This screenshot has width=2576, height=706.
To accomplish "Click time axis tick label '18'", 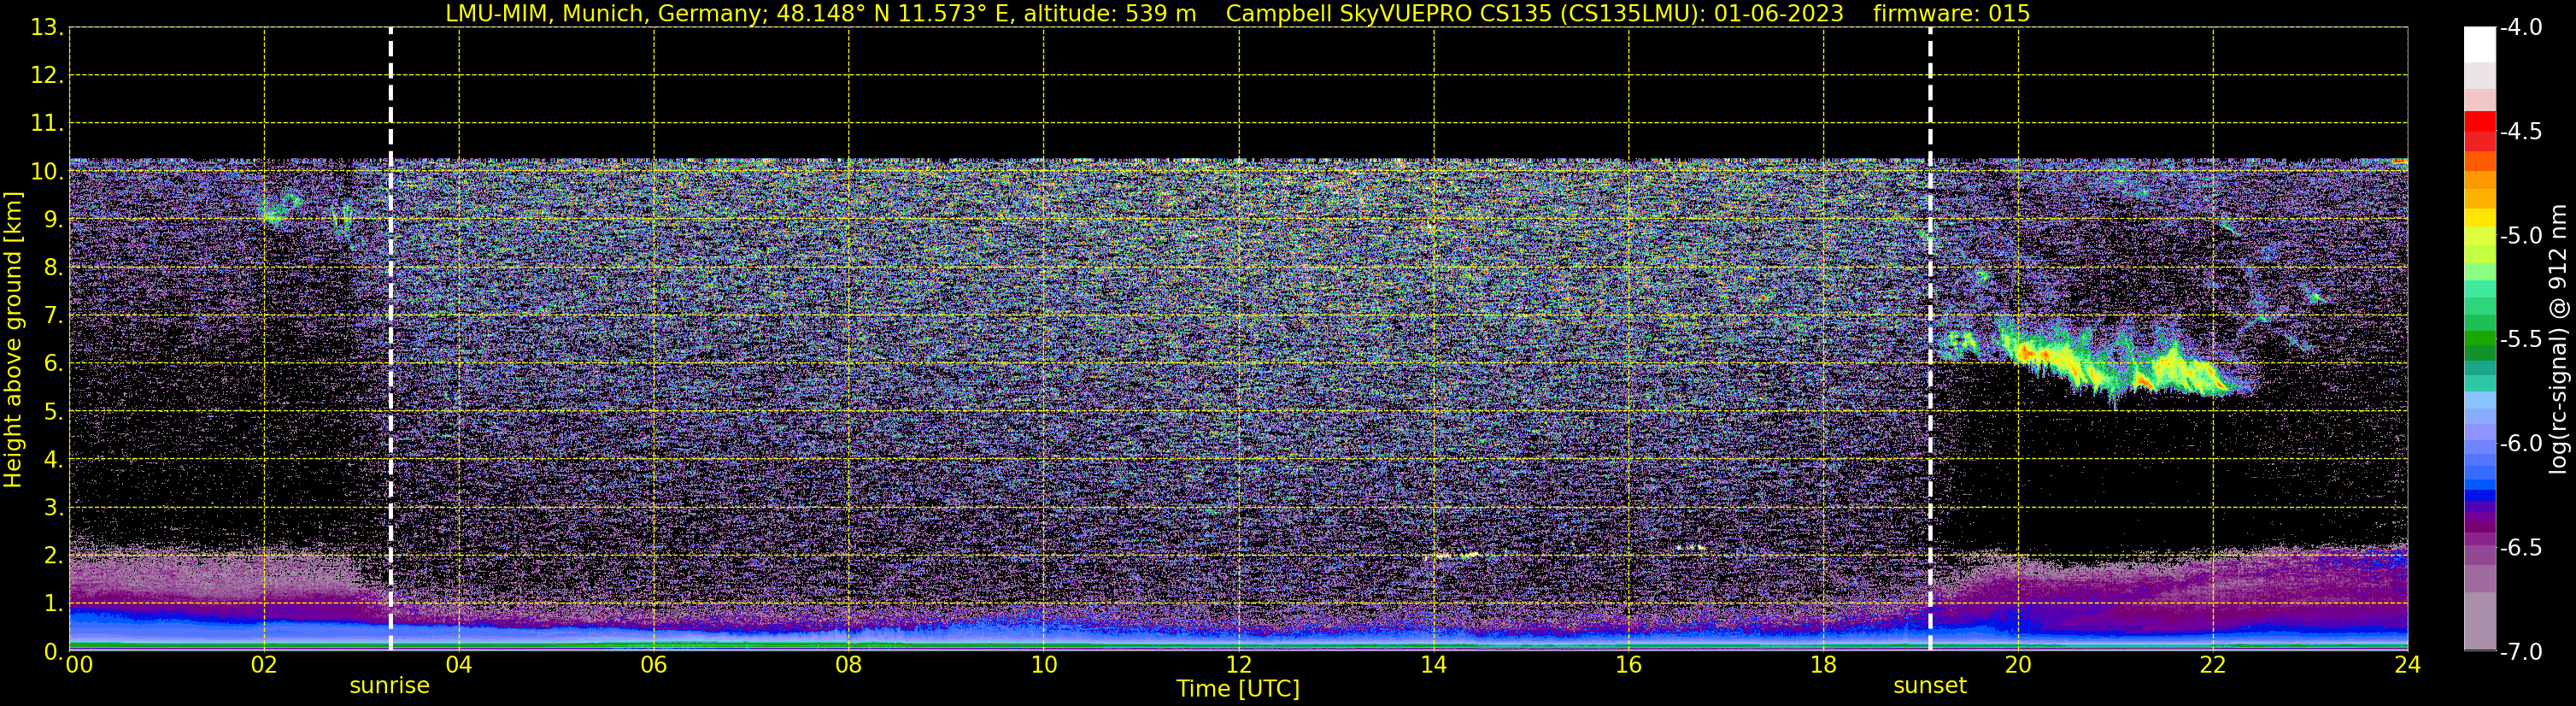I will pyautogui.click(x=1824, y=665).
